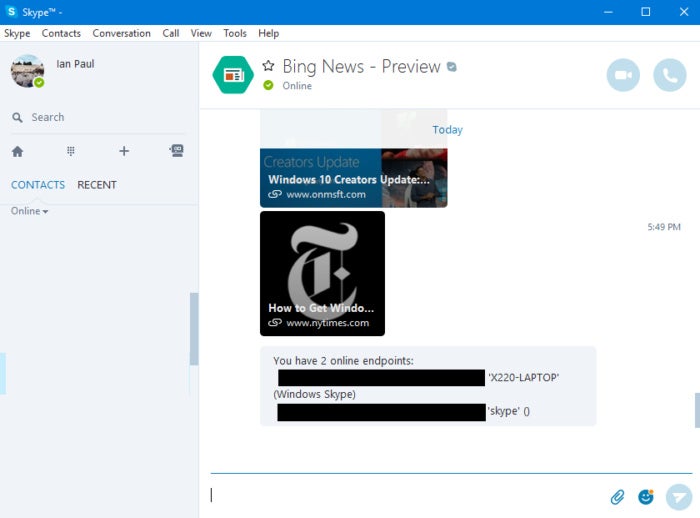
Task: Click the search magnifier icon
Action: (17, 117)
